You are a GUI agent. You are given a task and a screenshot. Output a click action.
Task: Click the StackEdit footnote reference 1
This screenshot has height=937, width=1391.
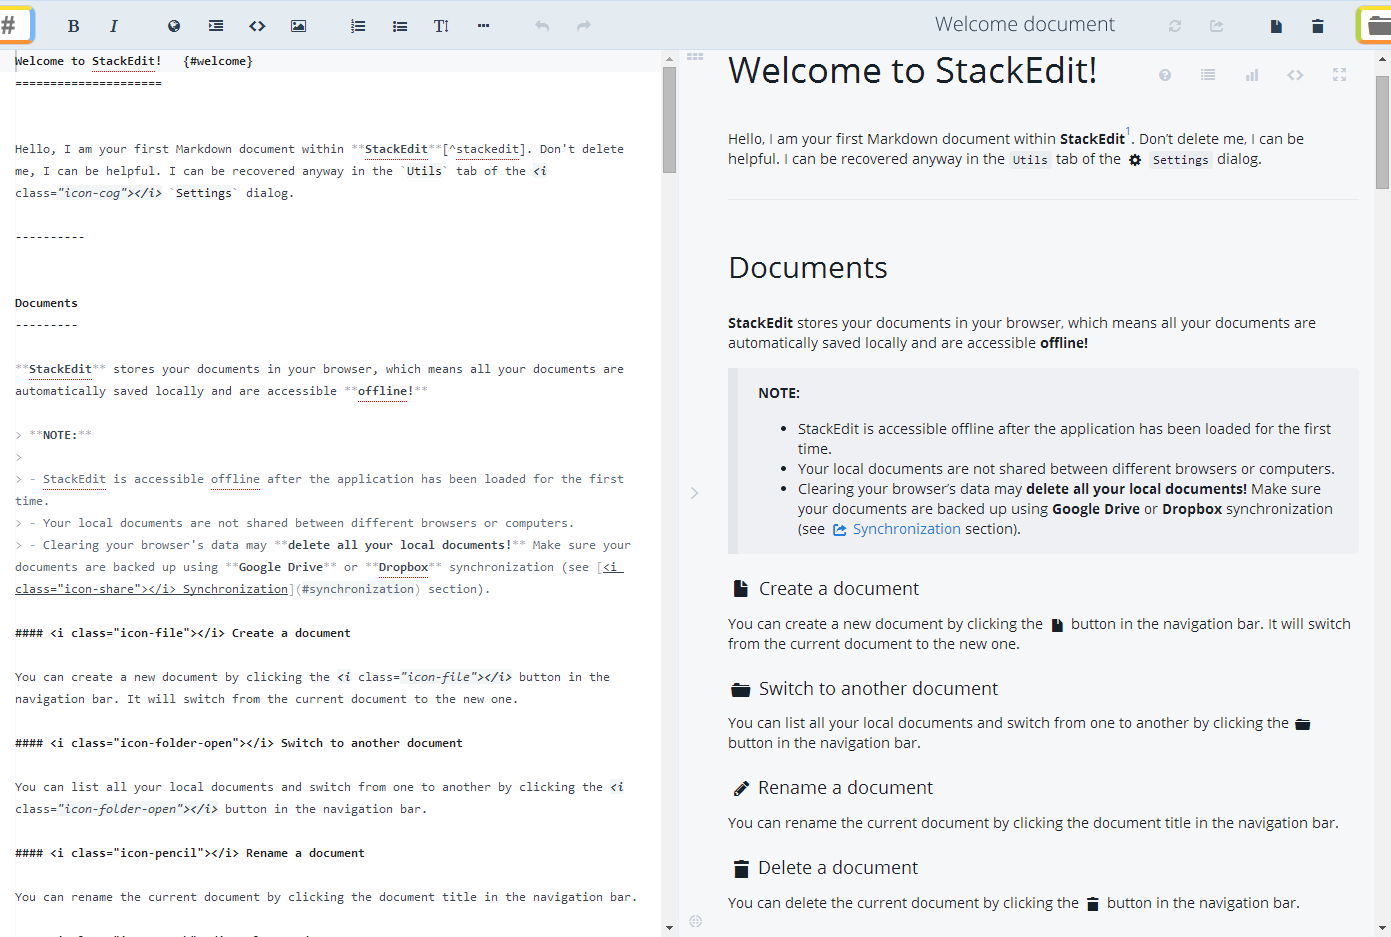(1128, 132)
